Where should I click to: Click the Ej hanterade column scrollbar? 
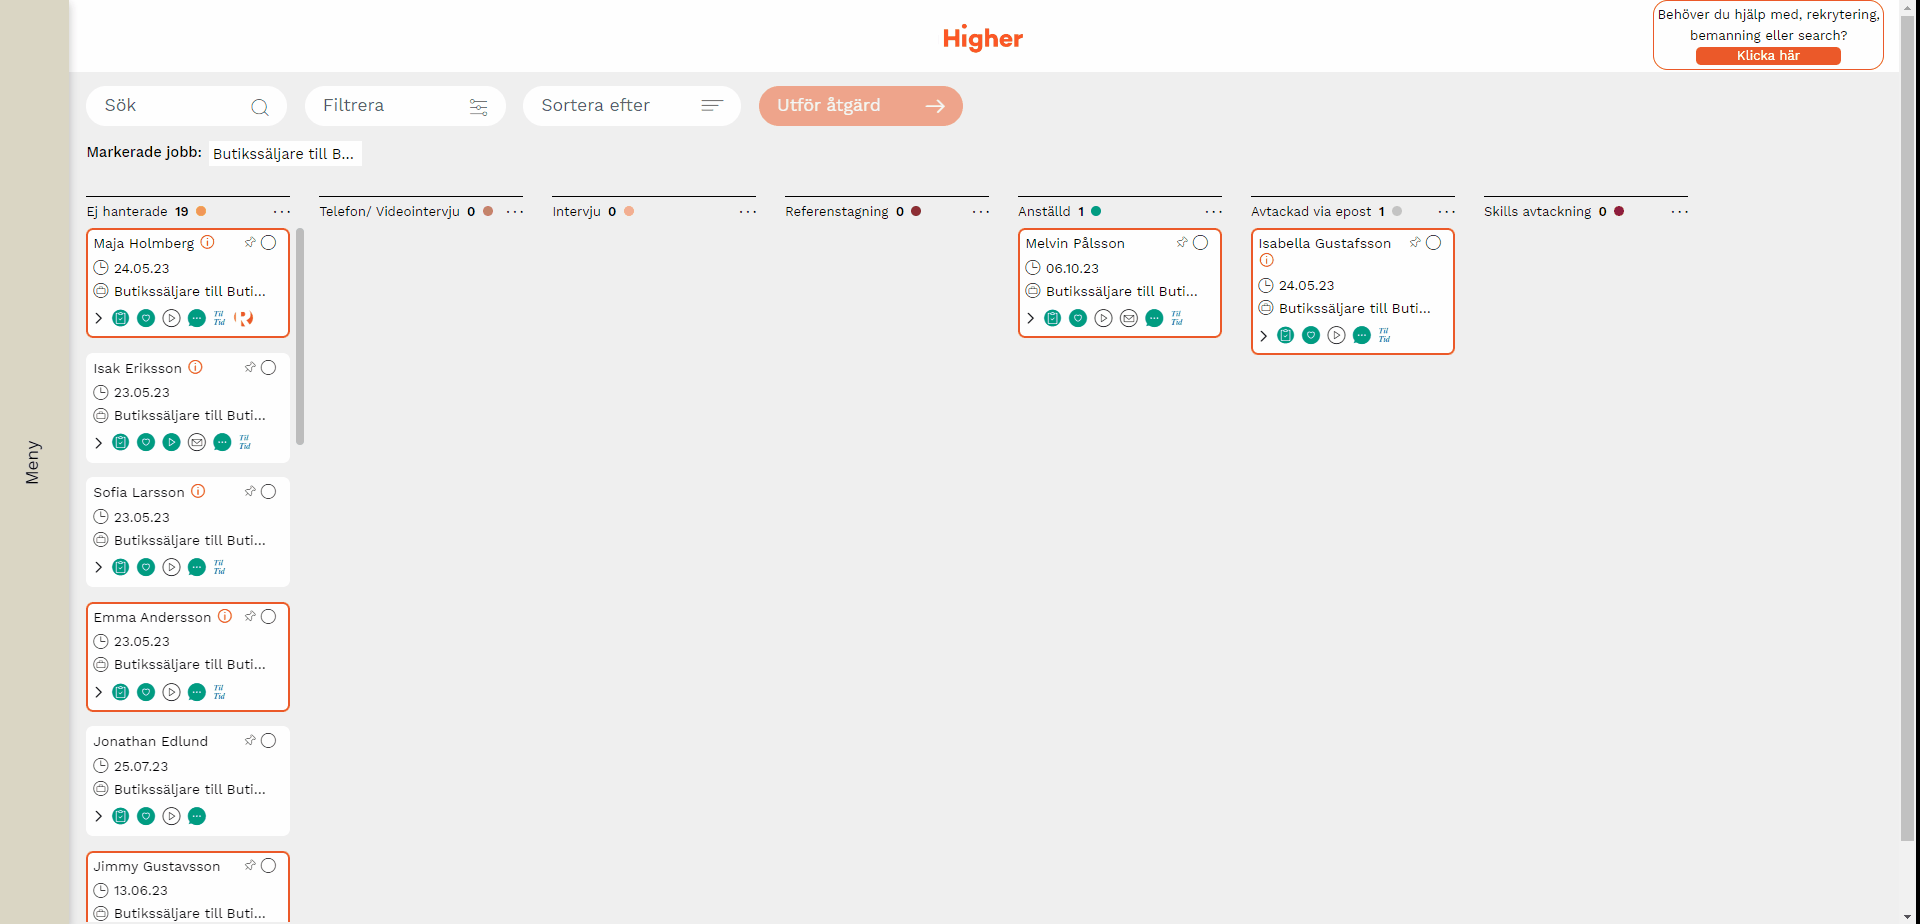point(300,336)
